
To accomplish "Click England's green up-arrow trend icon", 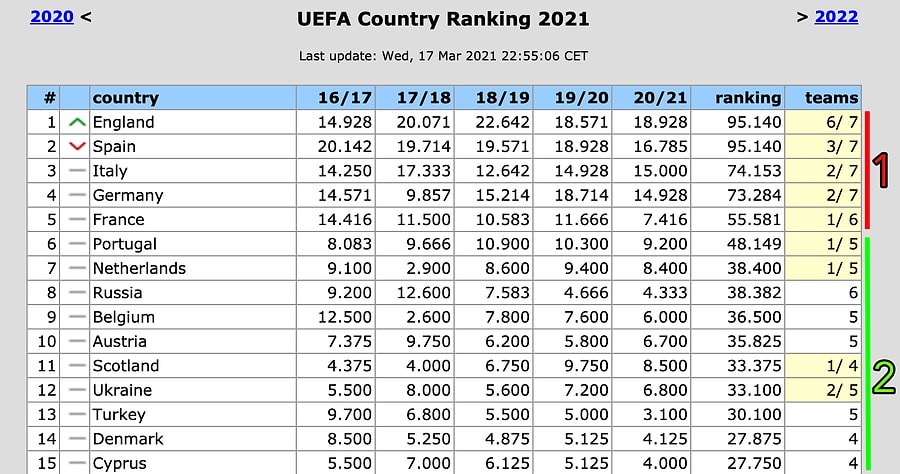I will click(x=77, y=122).
